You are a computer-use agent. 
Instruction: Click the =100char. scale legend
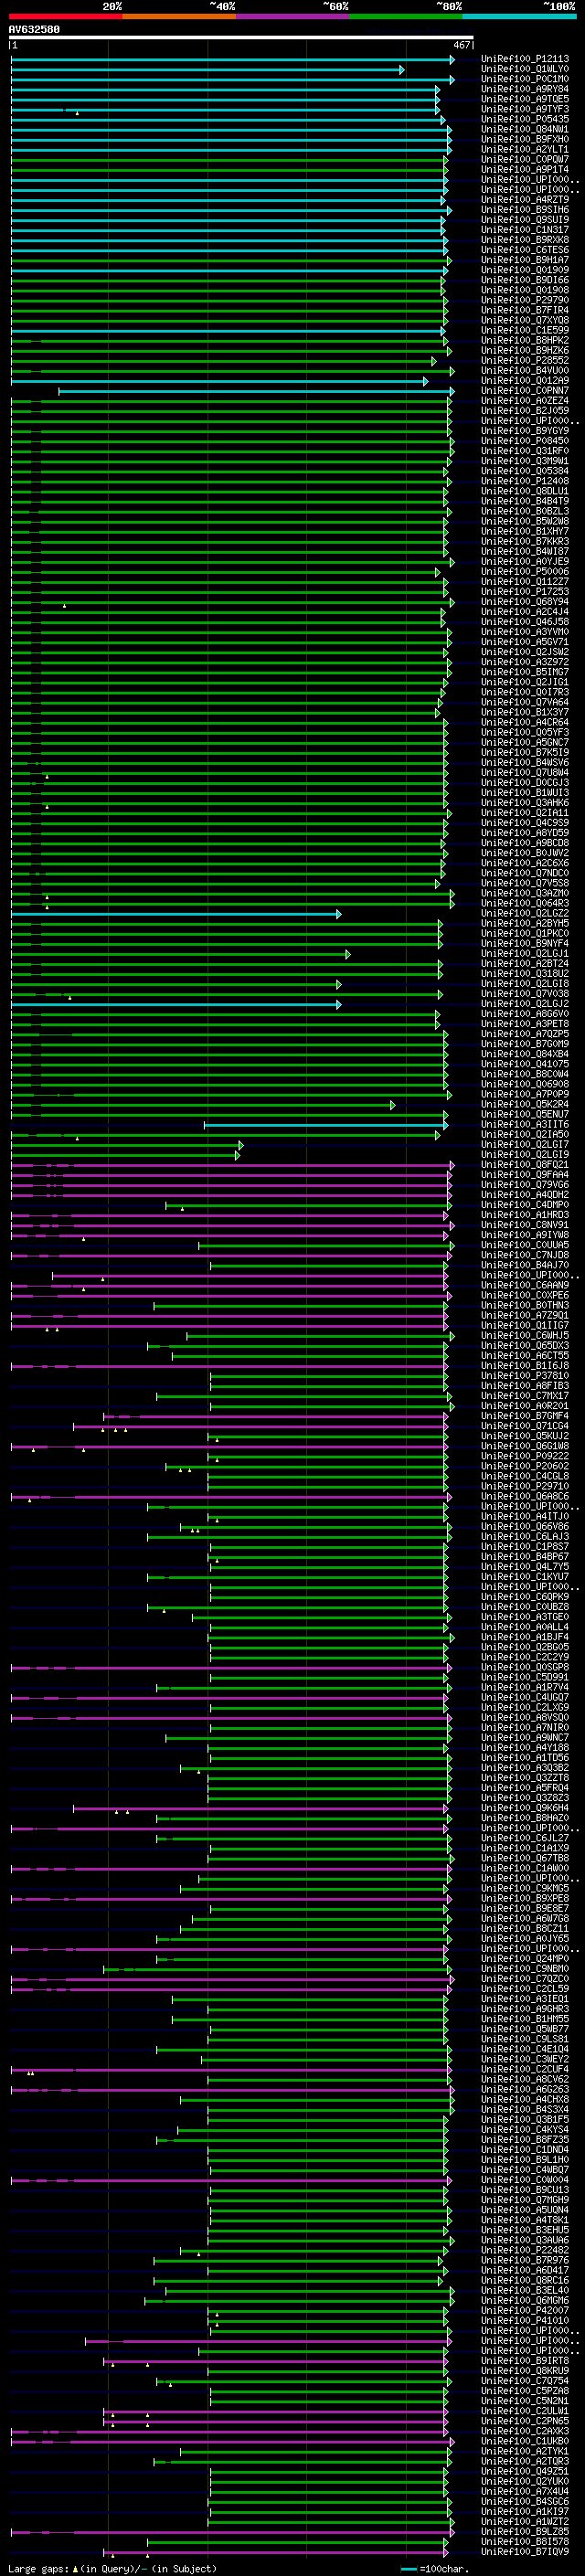click(x=436, y=2568)
